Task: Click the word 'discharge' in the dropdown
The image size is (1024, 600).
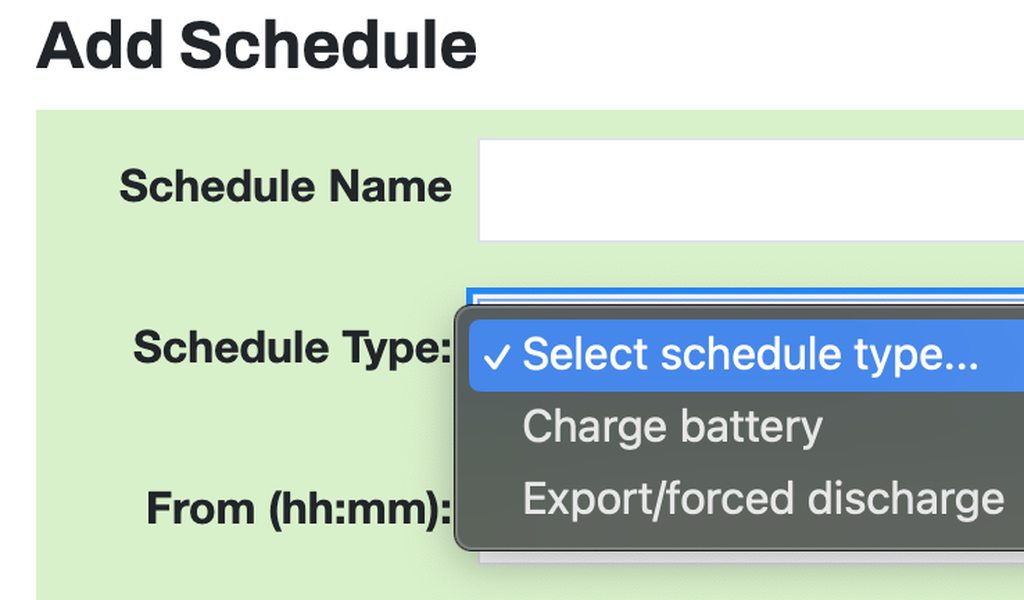Action: coord(905,498)
